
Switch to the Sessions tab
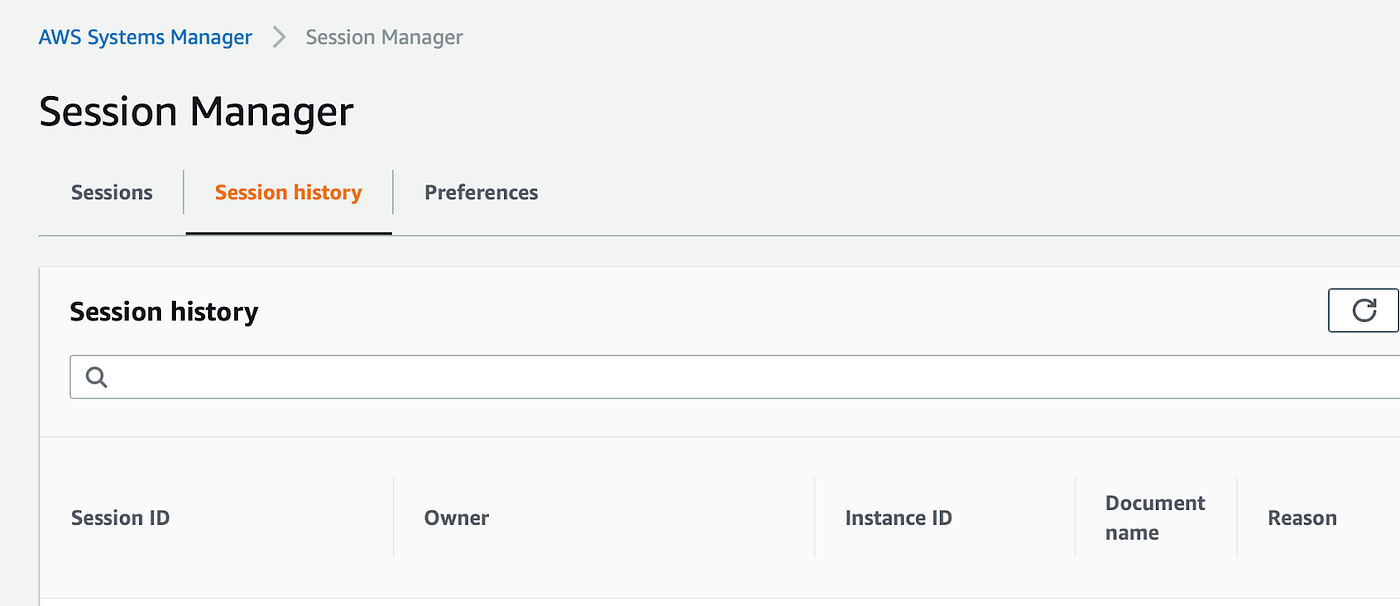[112, 192]
